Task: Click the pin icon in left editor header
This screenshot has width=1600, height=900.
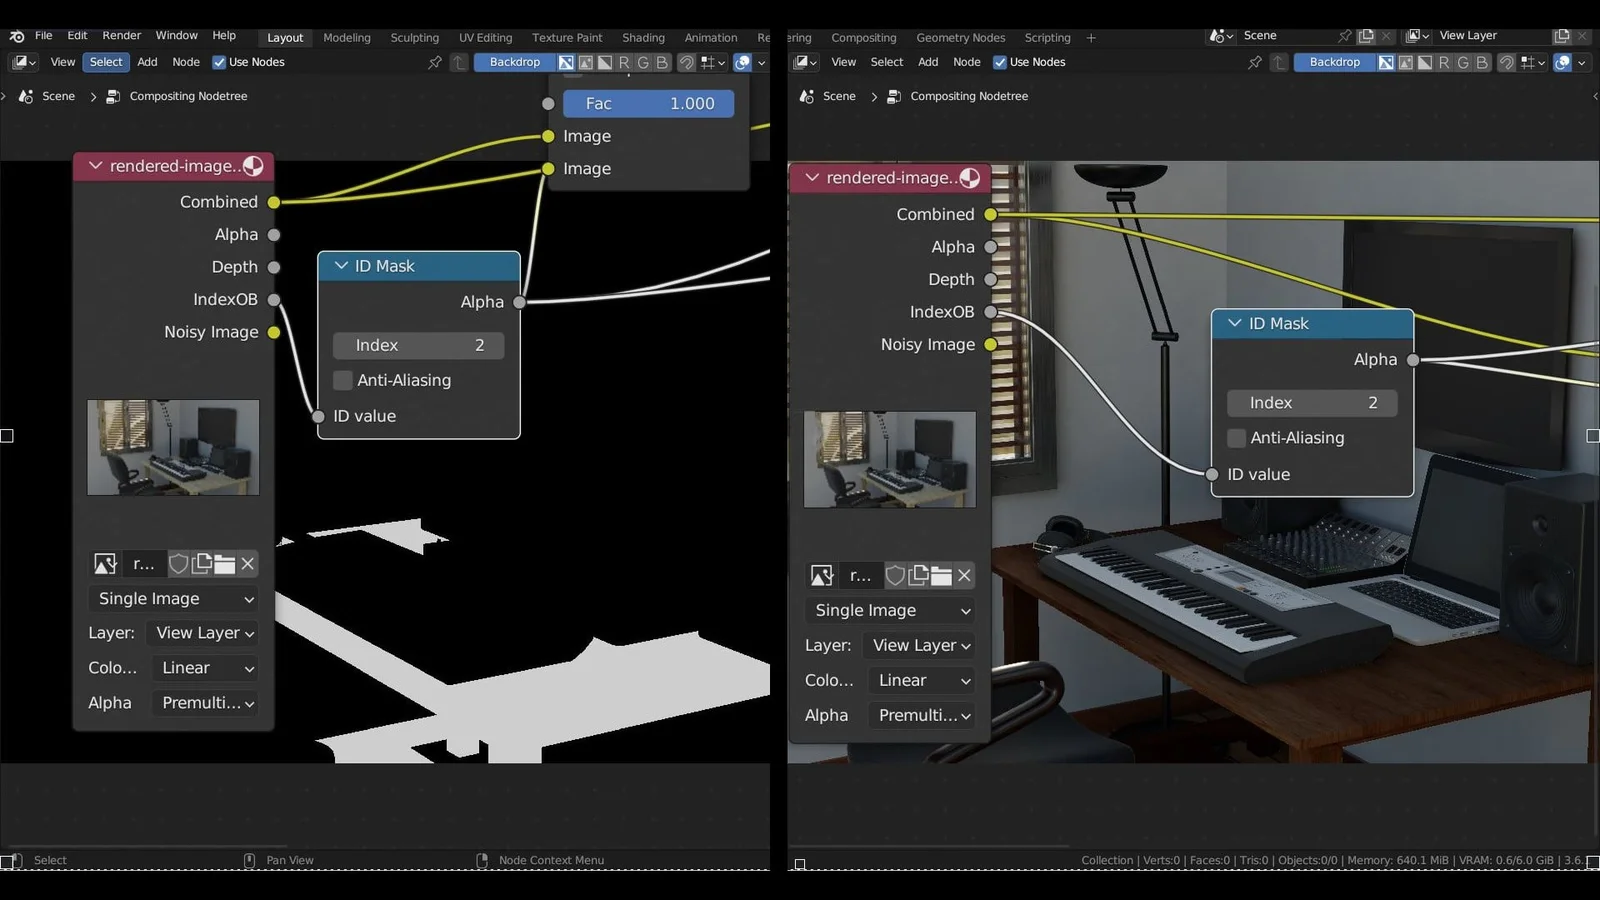Action: [434, 62]
